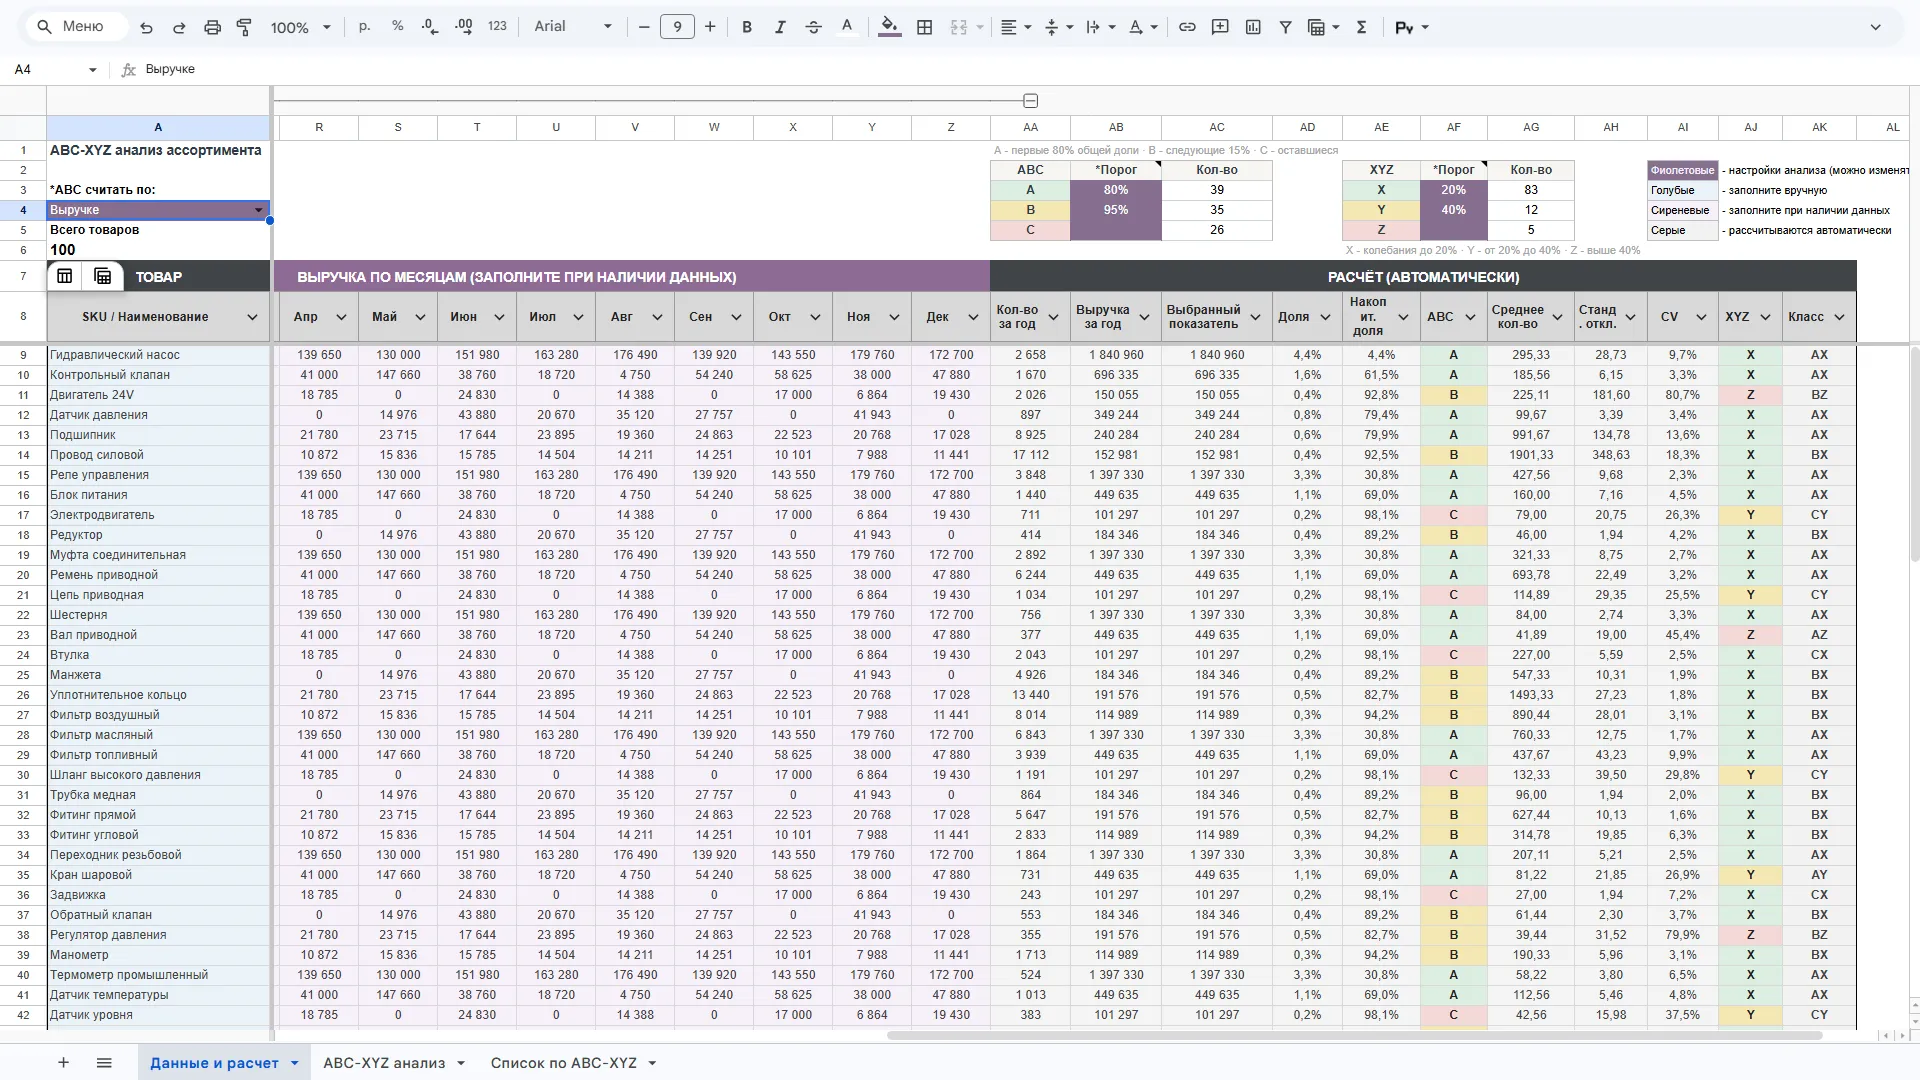
Task: Insert a chart
Action: [x=1253, y=27]
